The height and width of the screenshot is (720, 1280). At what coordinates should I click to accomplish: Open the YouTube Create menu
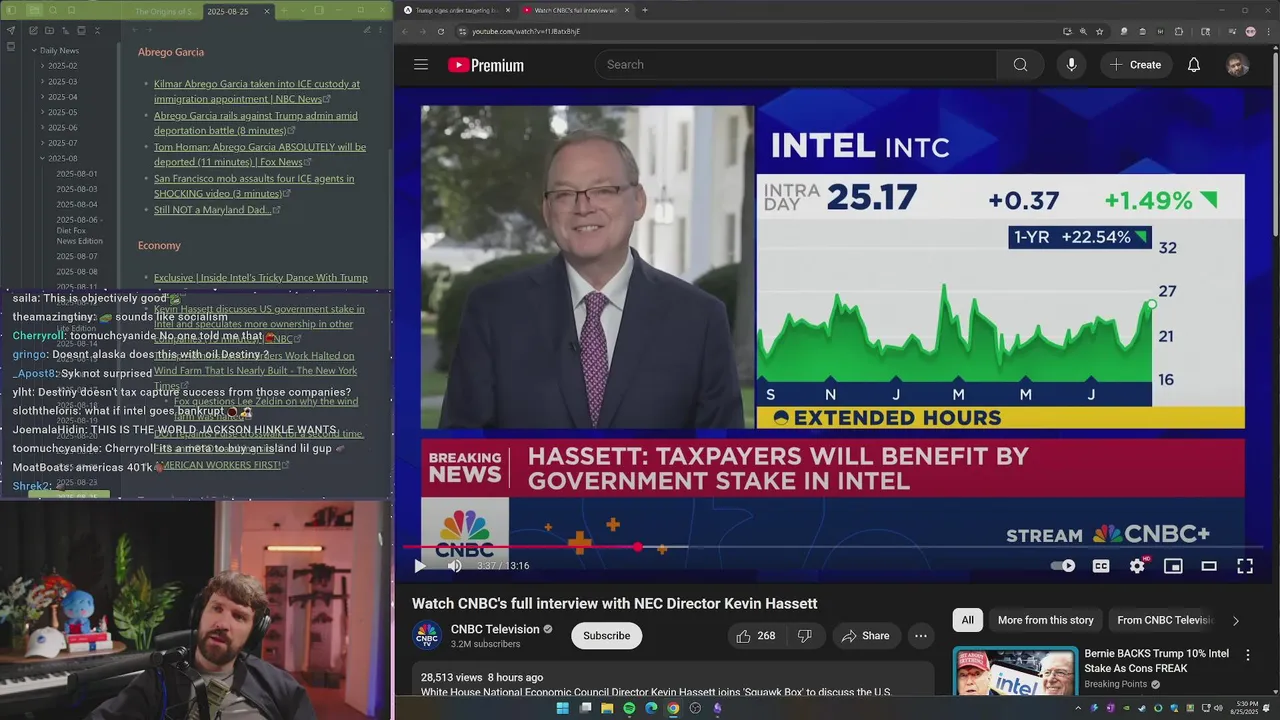pyautogui.click(x=1135, y=65)
